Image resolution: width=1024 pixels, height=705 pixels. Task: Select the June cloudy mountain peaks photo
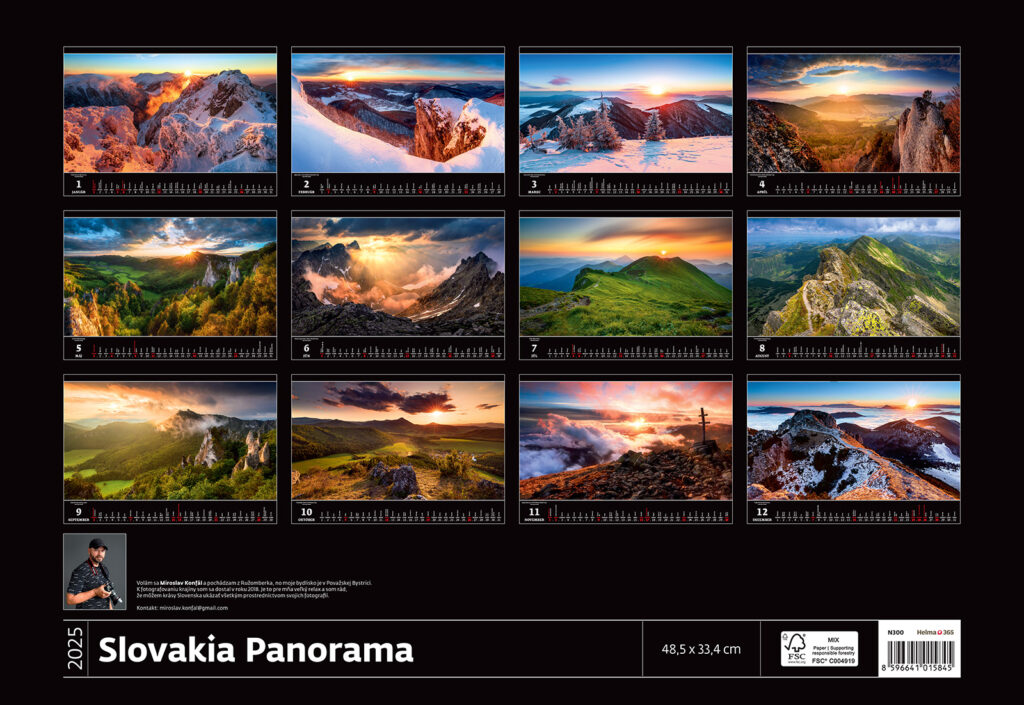[398, 276]
